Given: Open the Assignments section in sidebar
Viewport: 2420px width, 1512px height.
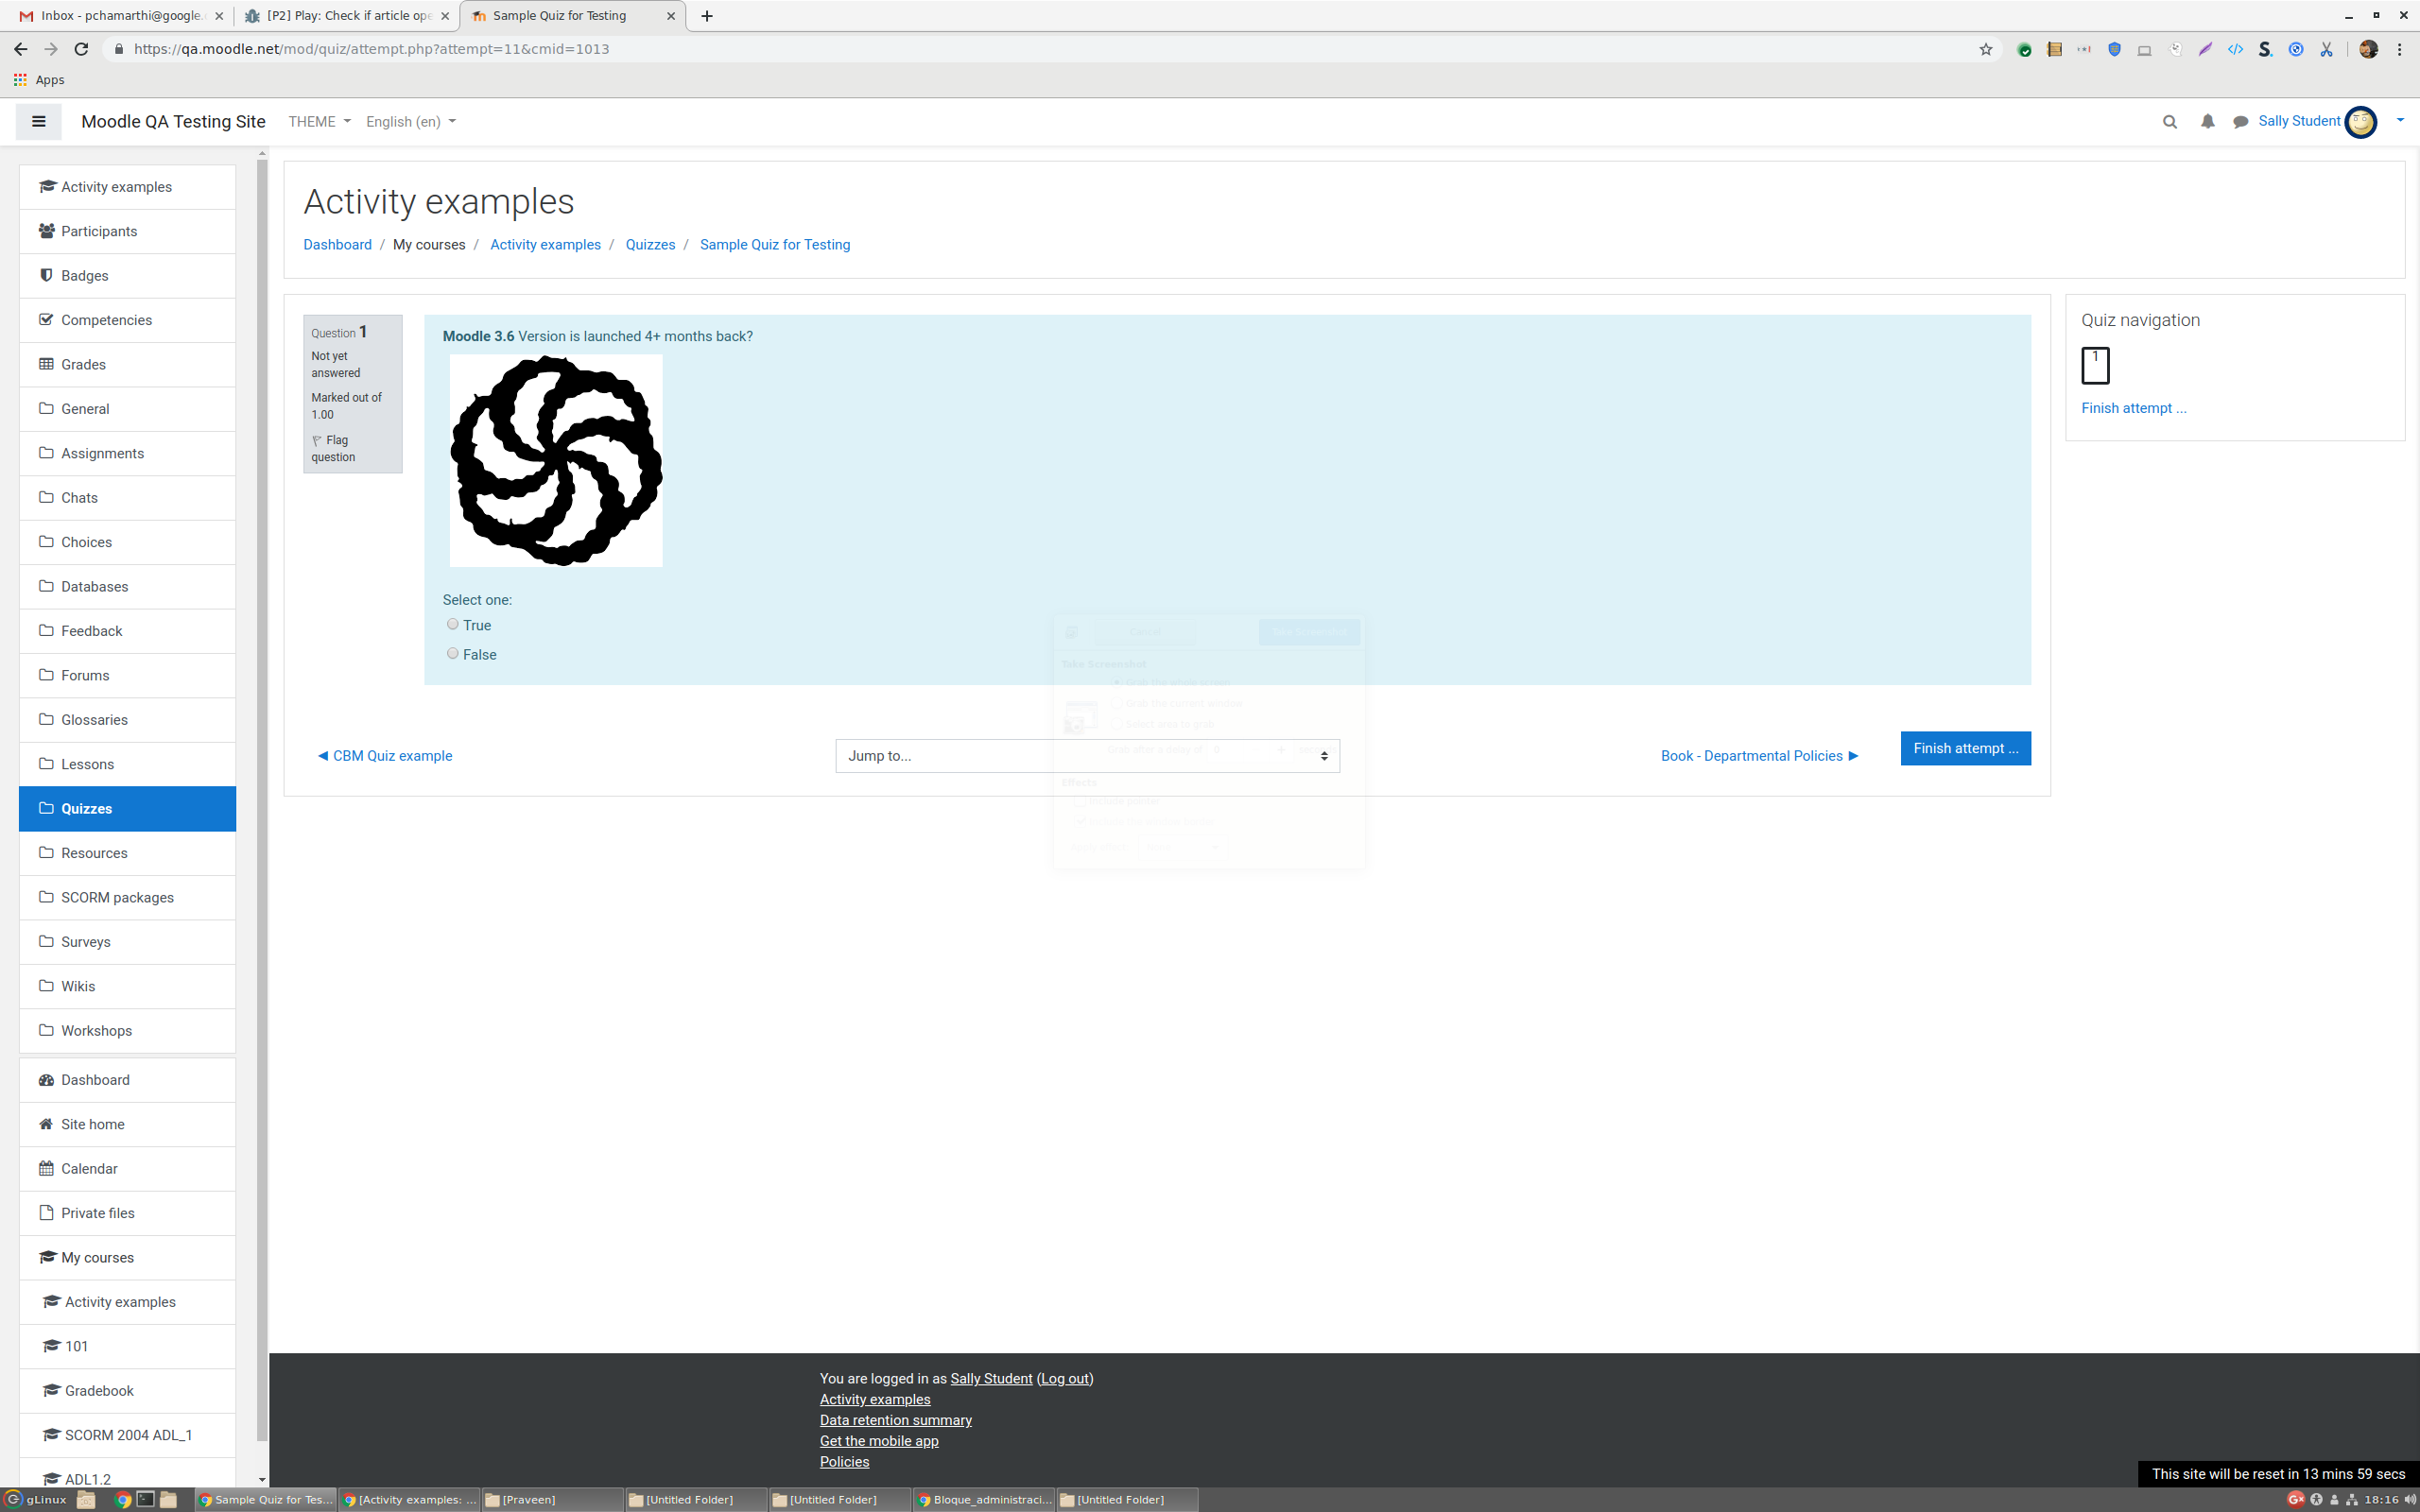Looking at the screenshot, I should click(x=127, y=453).
